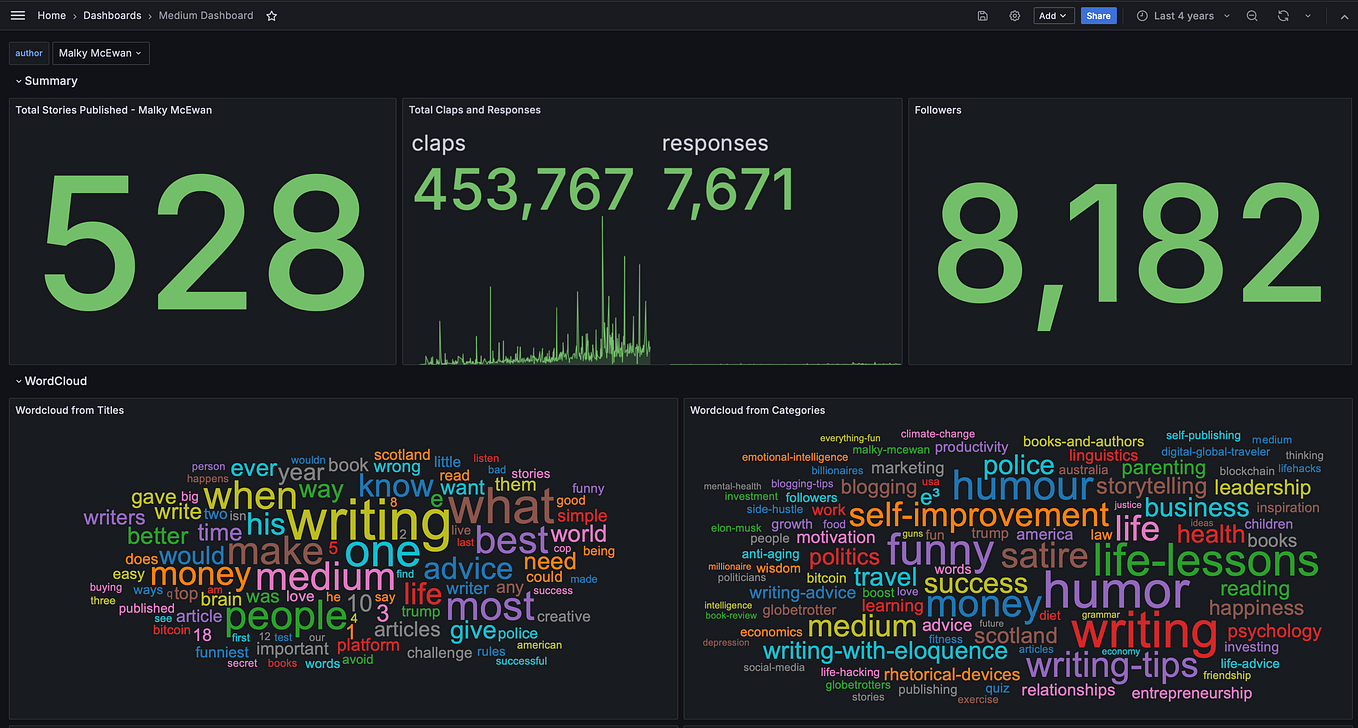Click 'psychology' in Categories wordcloud
Image resolution: width=1358 pixels, height=728 pixels.
point(1274,632)
